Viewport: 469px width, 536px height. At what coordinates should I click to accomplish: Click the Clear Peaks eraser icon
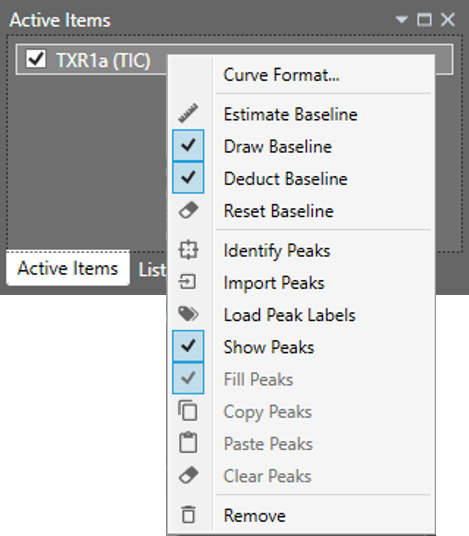coord(188,475)
